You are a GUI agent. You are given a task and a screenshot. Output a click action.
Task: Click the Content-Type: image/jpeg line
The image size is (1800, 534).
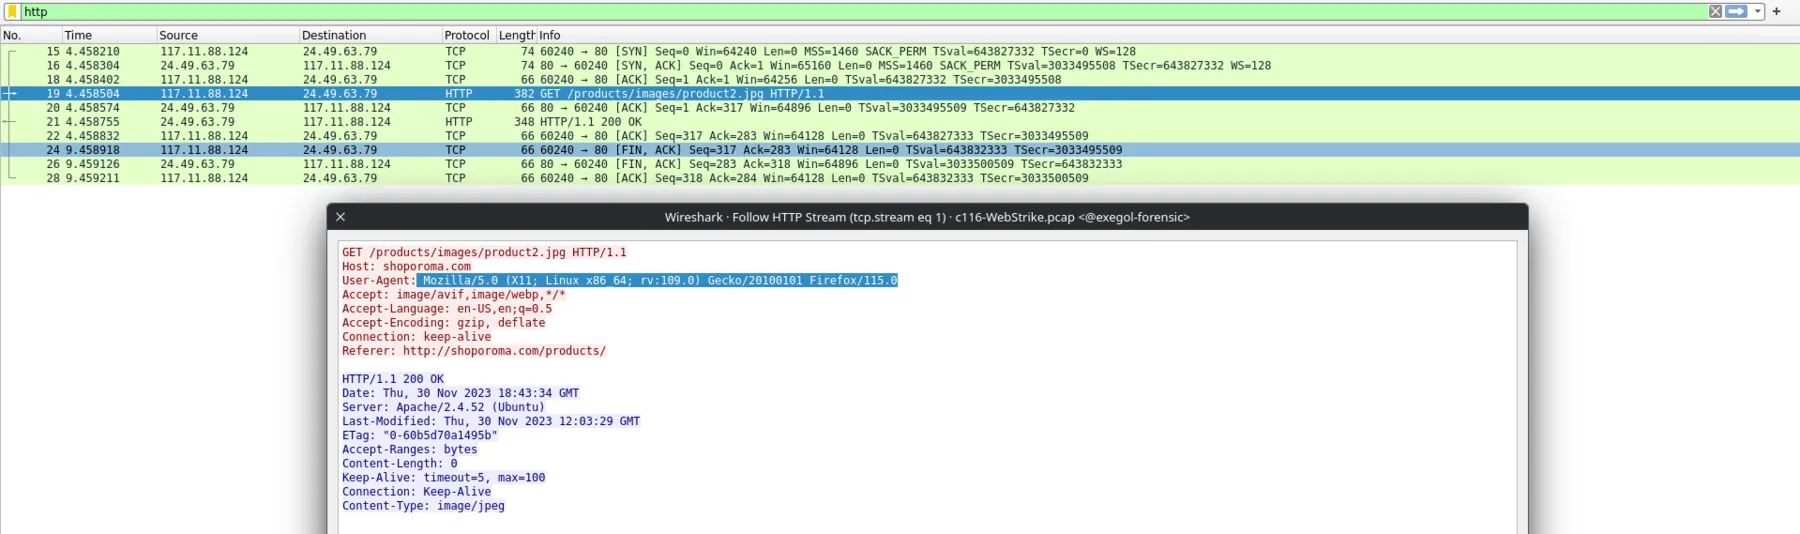pyautogui.click(x=423, y=505)
